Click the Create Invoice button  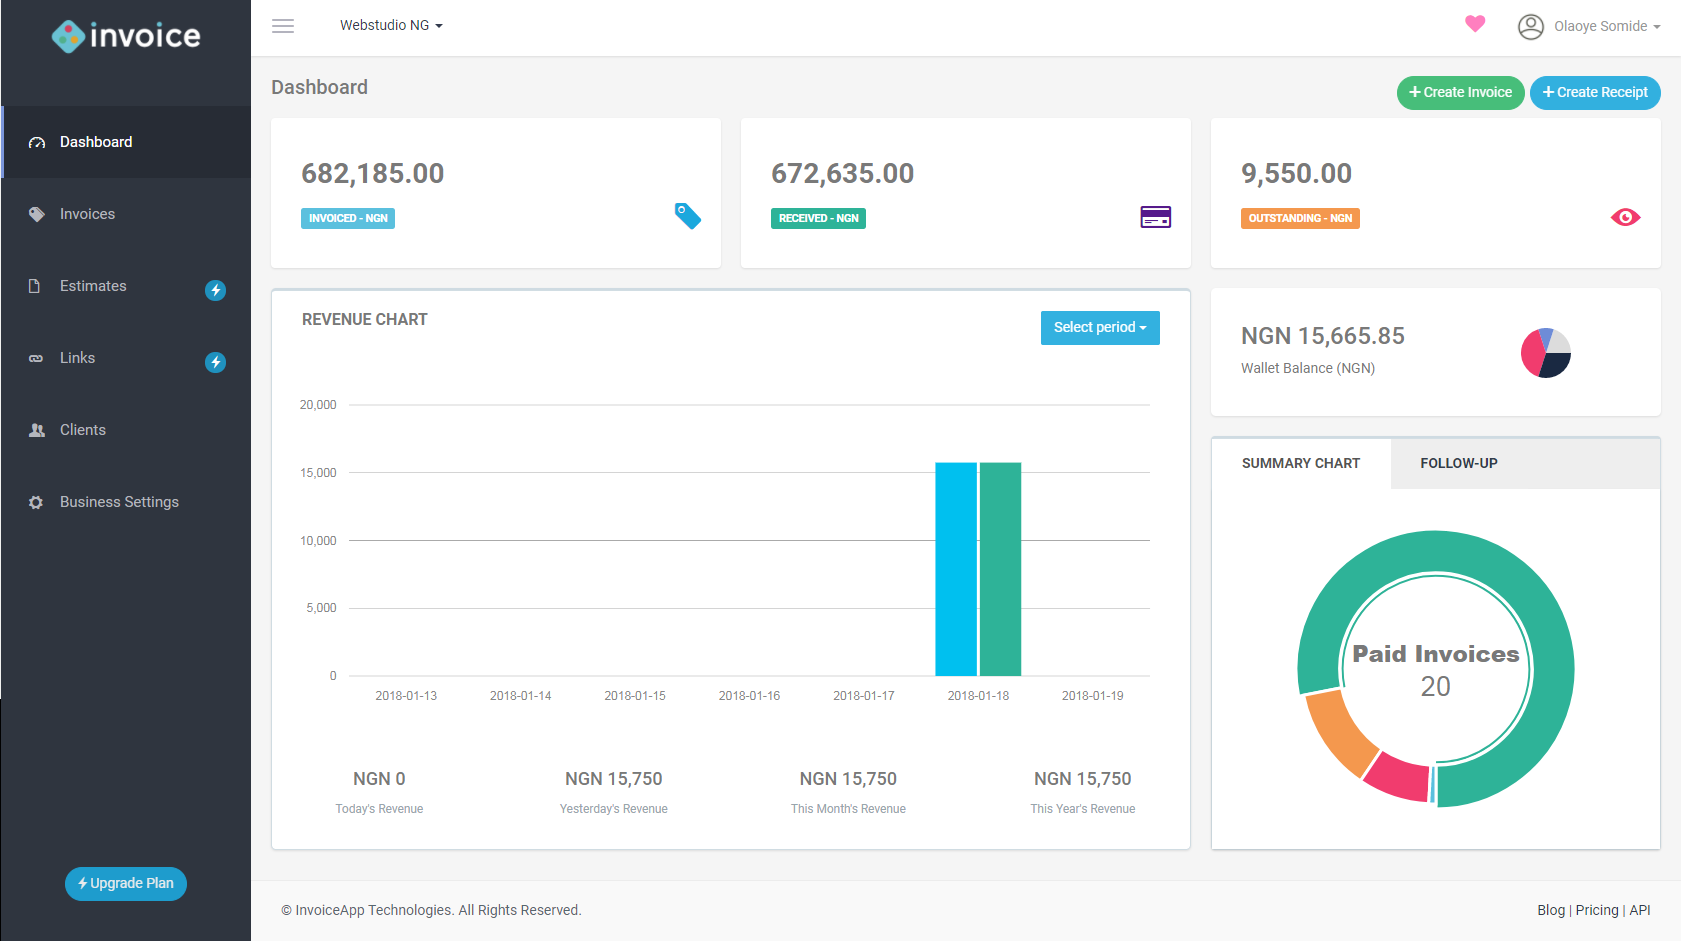[x=1460, y=92]
